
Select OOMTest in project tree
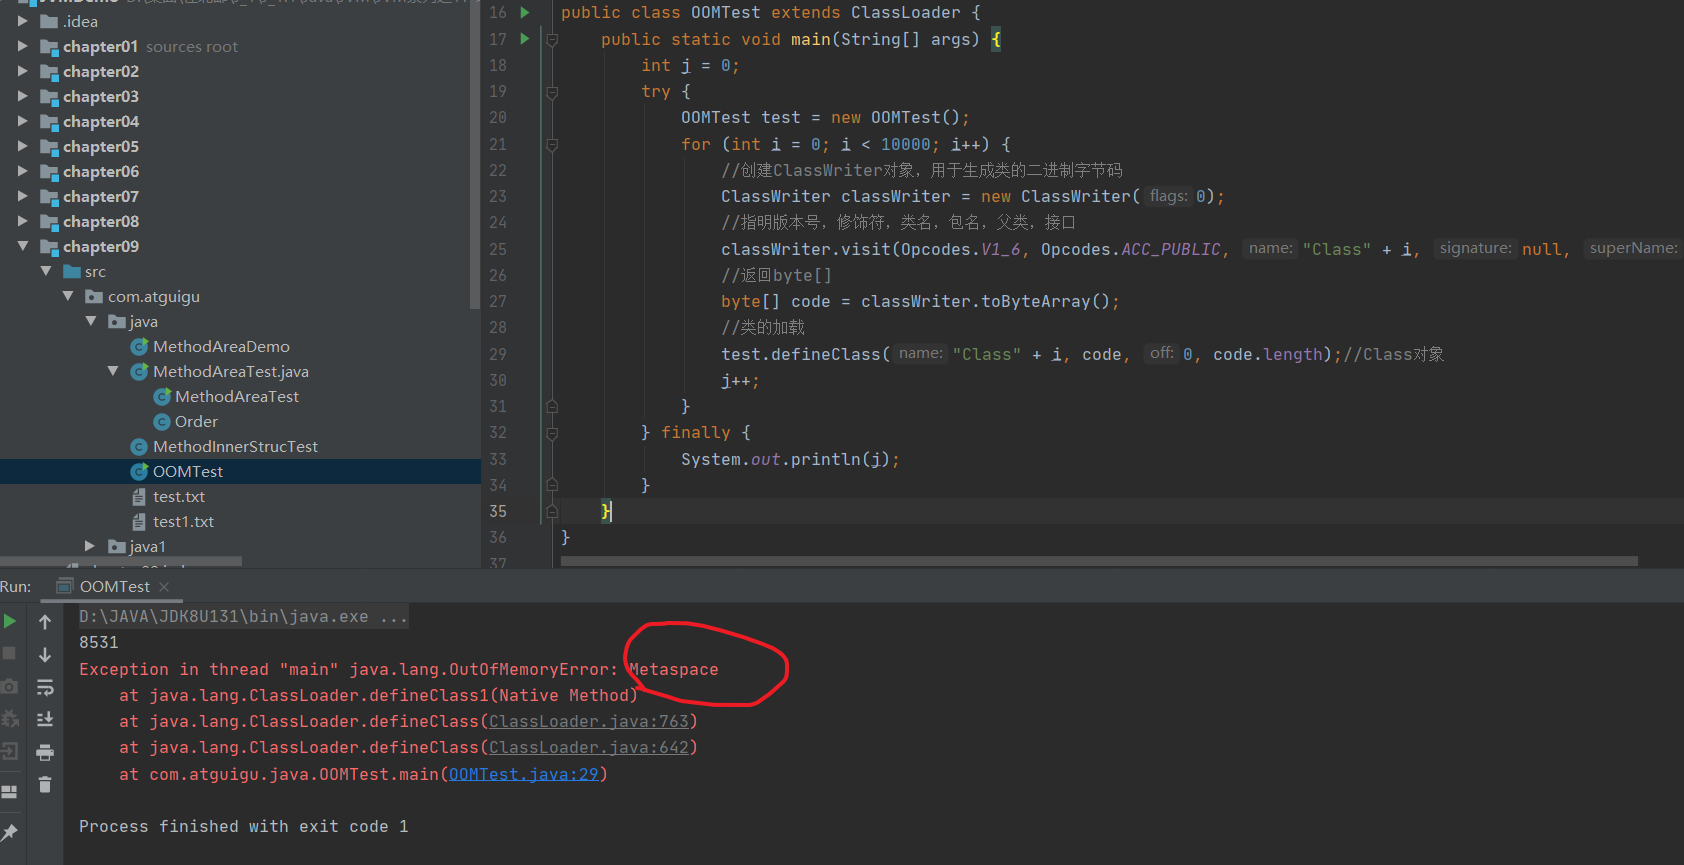188,471
